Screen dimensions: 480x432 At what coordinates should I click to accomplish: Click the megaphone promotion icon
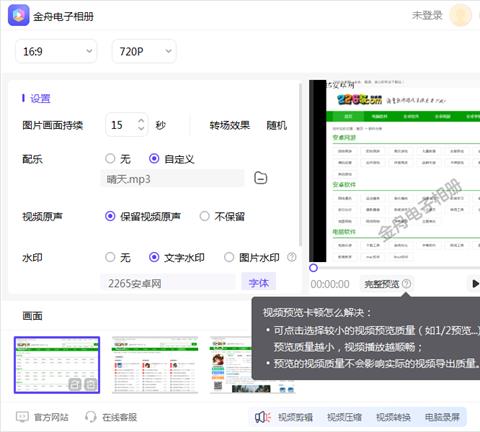click(x=263, y=417)
